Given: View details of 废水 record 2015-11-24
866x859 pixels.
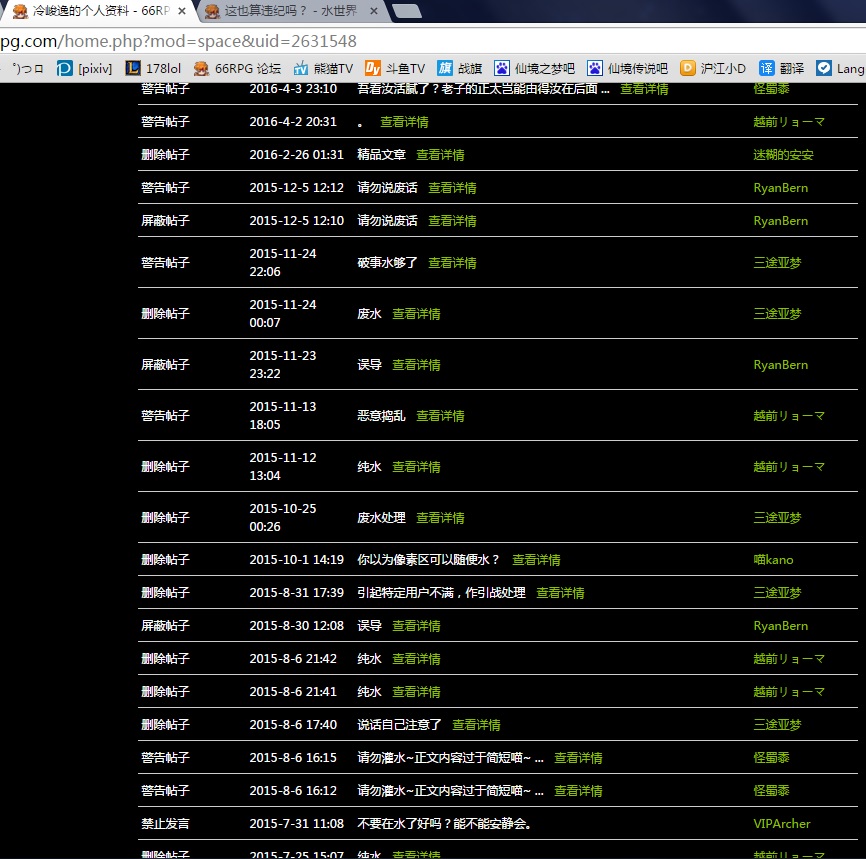Looking at the screenshot, I should (416, 314).
